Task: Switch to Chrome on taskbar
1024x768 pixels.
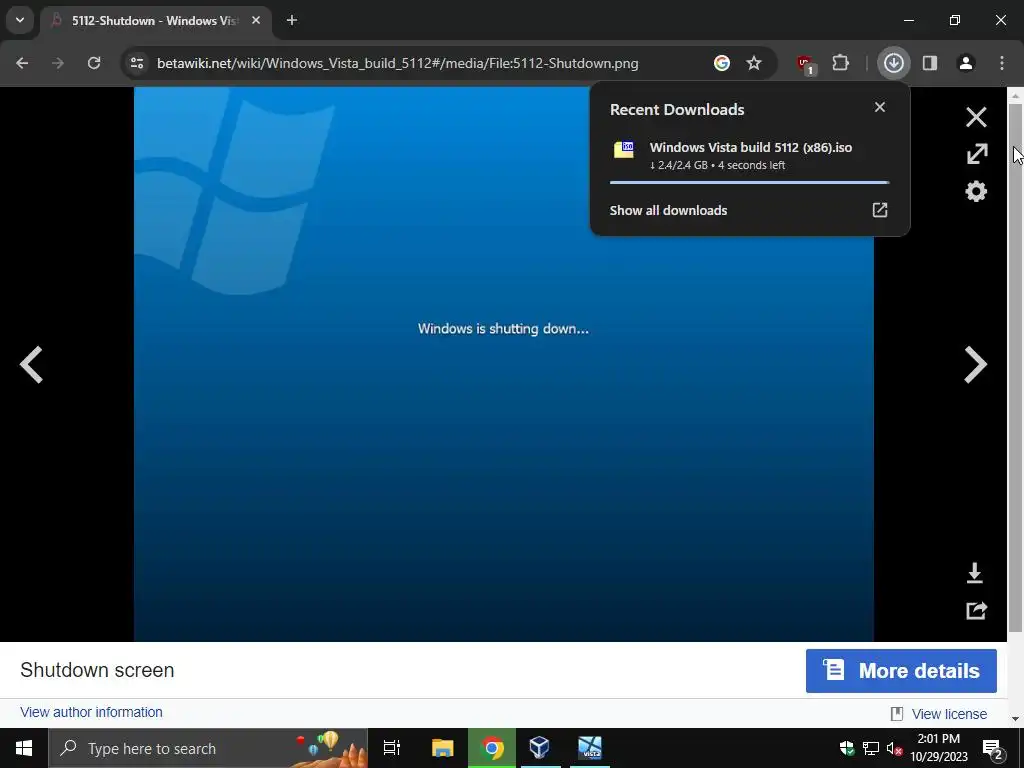Action: (x=492, y=748)
